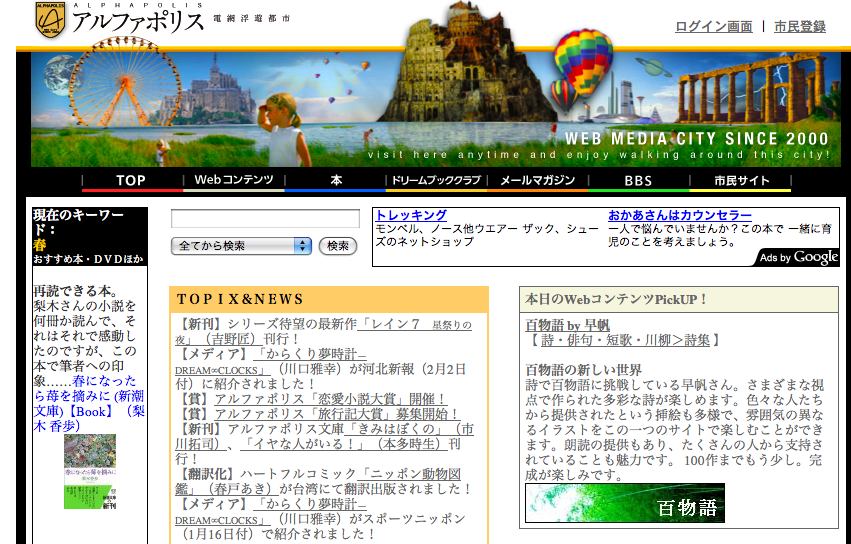Click the Alphapolis shield logo
Viewport: 851px width, 544px height.
pyautogui.click(x=50, y=20)
